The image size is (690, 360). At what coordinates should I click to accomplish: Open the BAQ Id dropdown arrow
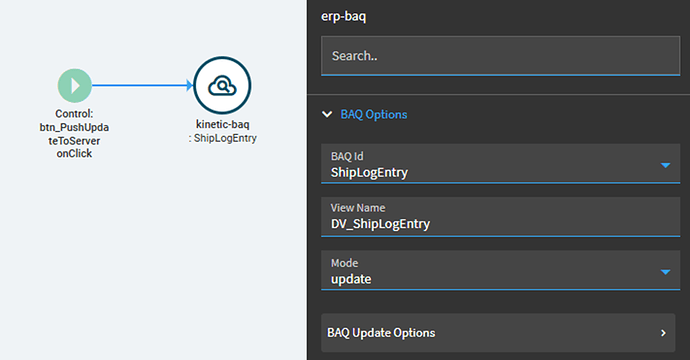click(665, 165)
